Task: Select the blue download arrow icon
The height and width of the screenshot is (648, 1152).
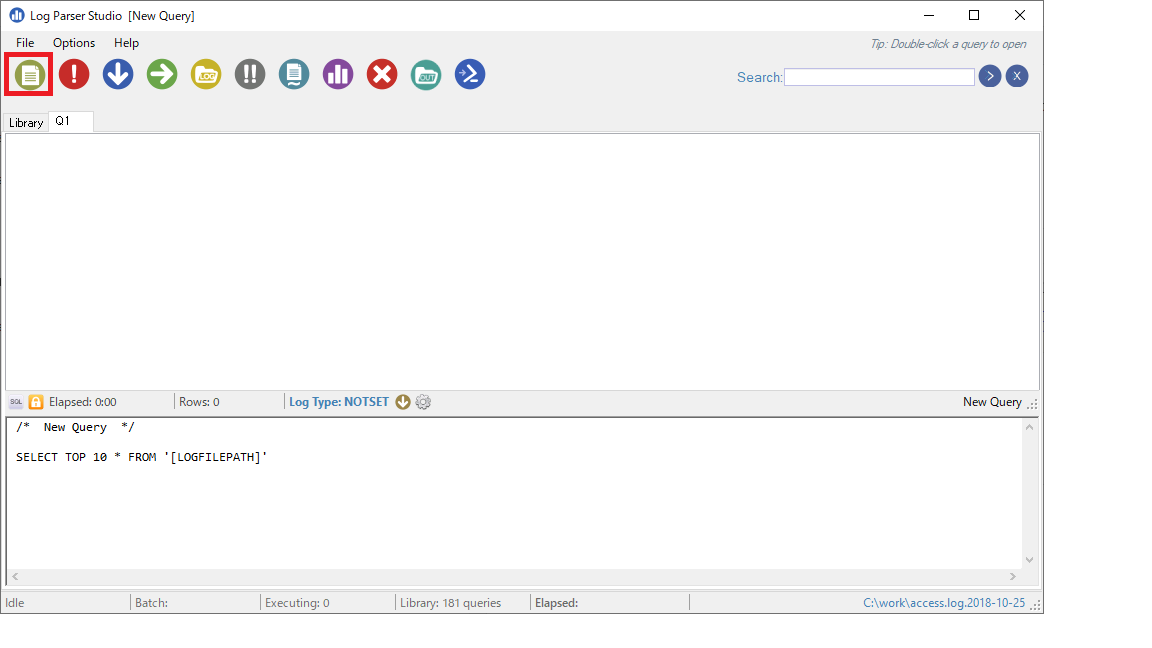Action: coord(117,74)
